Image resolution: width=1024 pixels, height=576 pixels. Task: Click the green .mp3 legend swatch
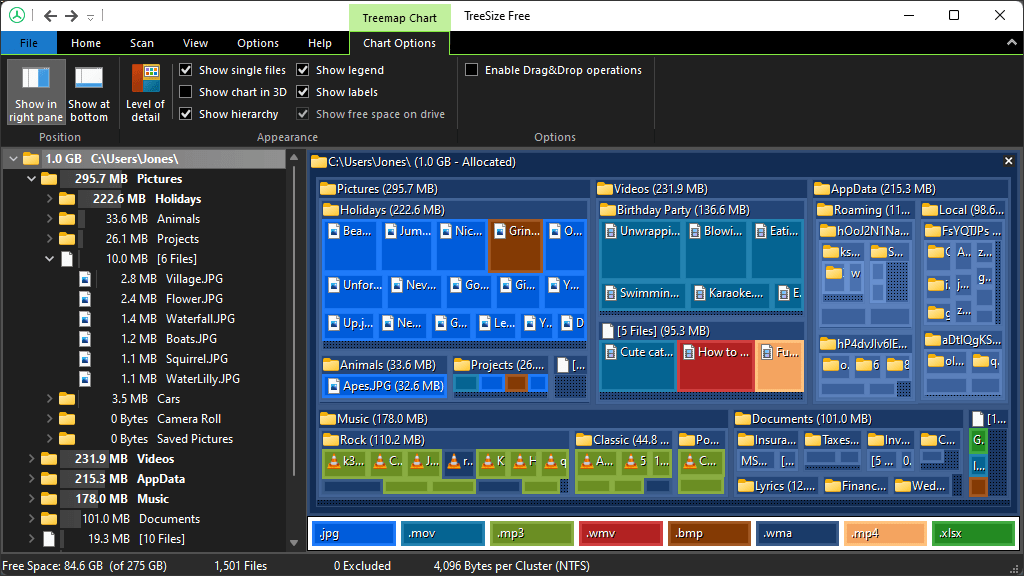pos(531,533)
